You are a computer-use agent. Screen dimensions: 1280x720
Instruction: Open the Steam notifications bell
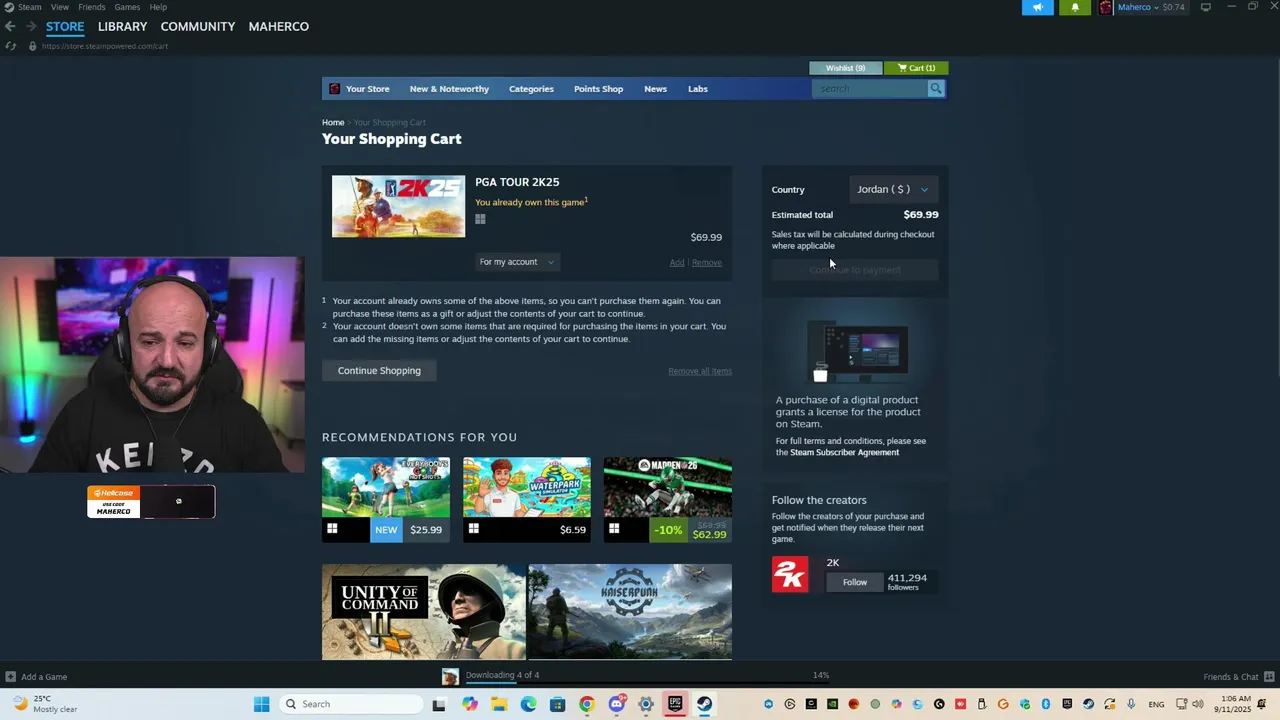click(1075, 8)
